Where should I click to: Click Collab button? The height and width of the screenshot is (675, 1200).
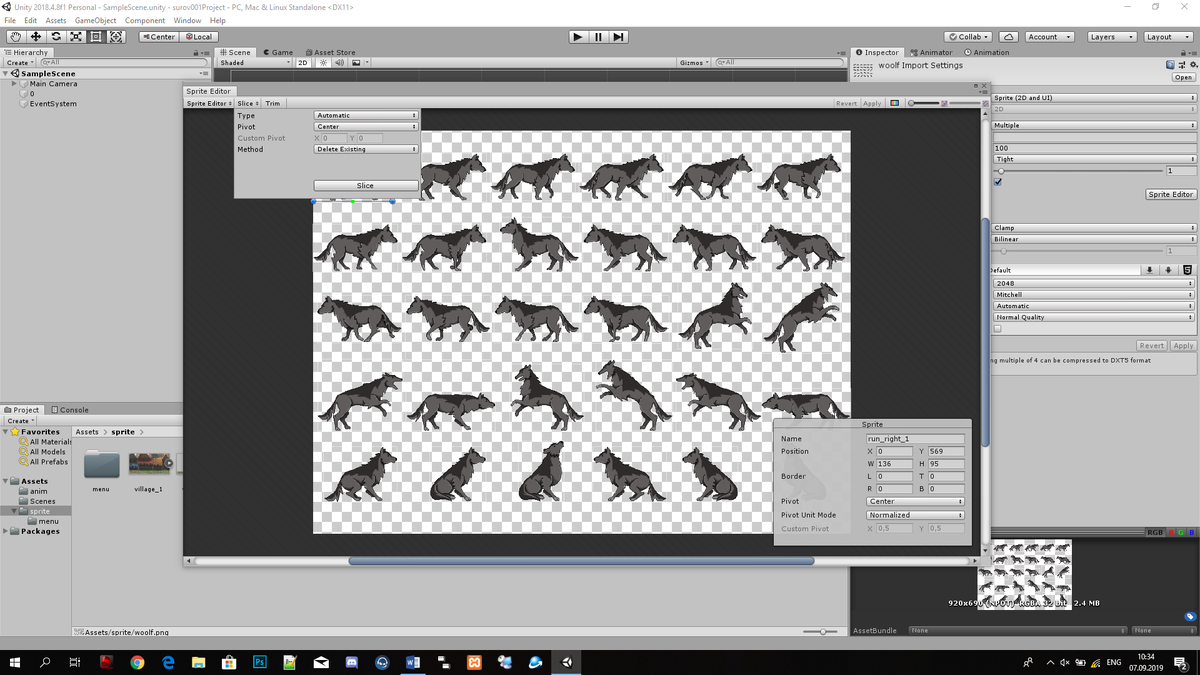pos(969,37)
